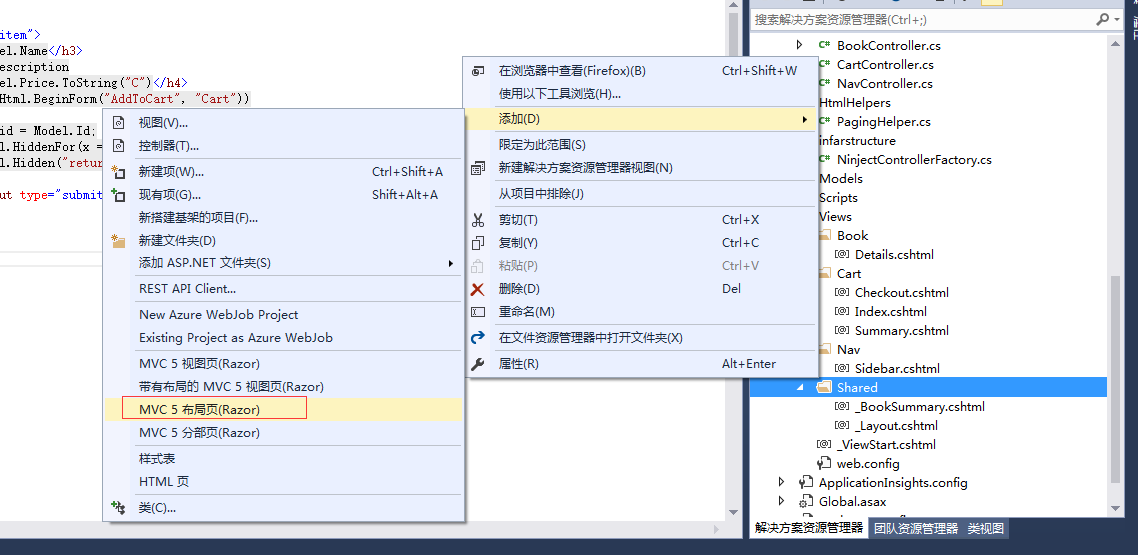Click the C# icon of CartController.cs

(x=824, y=64)
